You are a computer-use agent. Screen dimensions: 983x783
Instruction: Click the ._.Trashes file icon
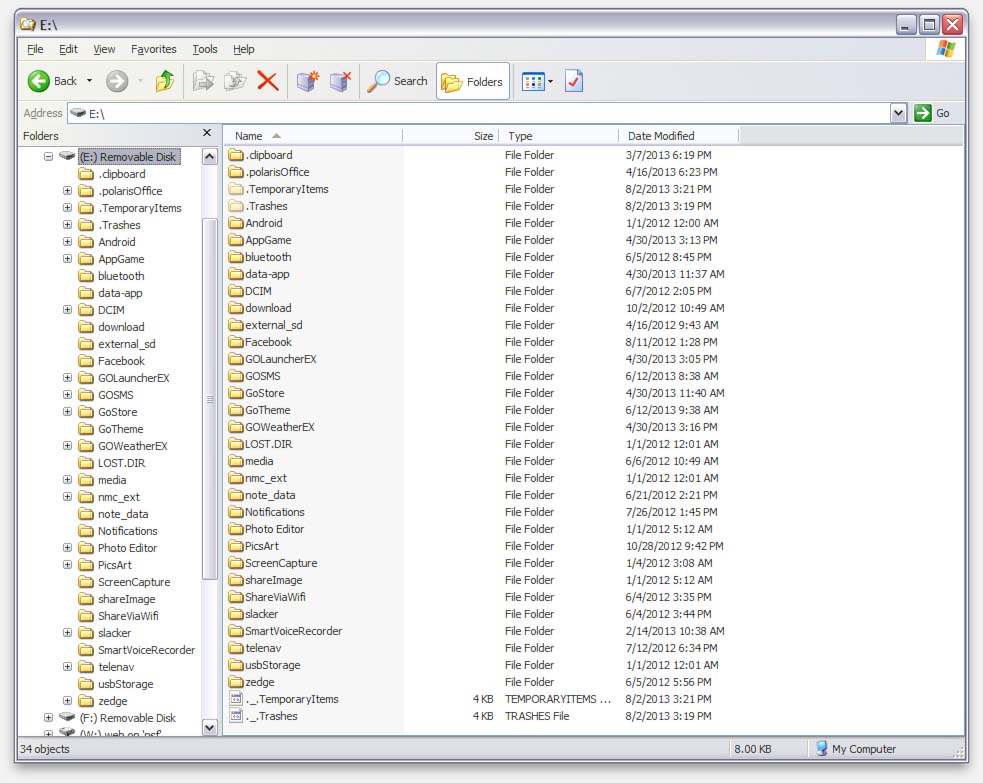[236, 716]
